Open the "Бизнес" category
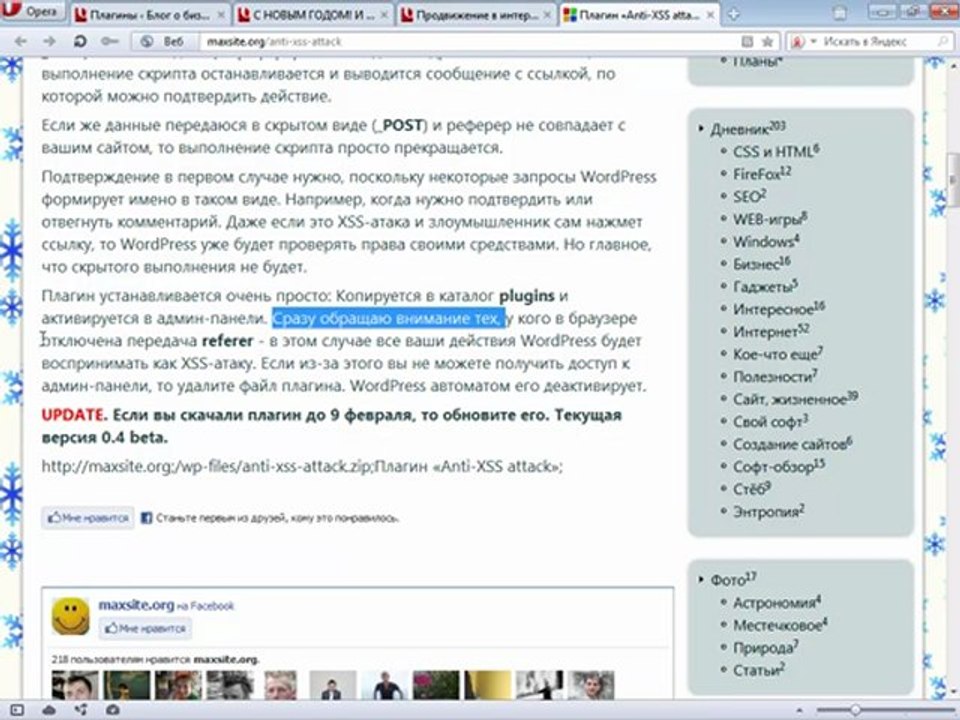The image size is (960, 720). tap(762, 264)
